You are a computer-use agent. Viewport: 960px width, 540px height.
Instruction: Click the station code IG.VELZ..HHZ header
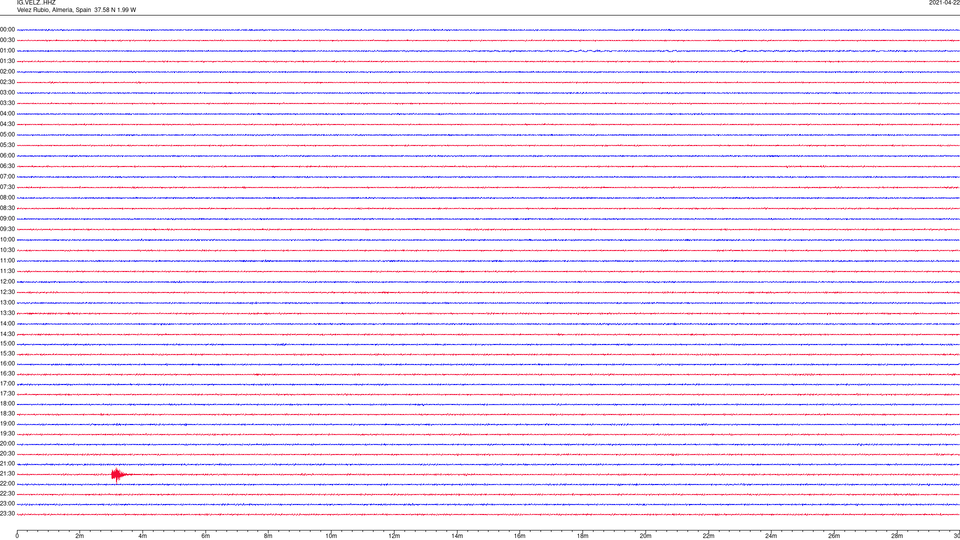(x=36, y=3)
